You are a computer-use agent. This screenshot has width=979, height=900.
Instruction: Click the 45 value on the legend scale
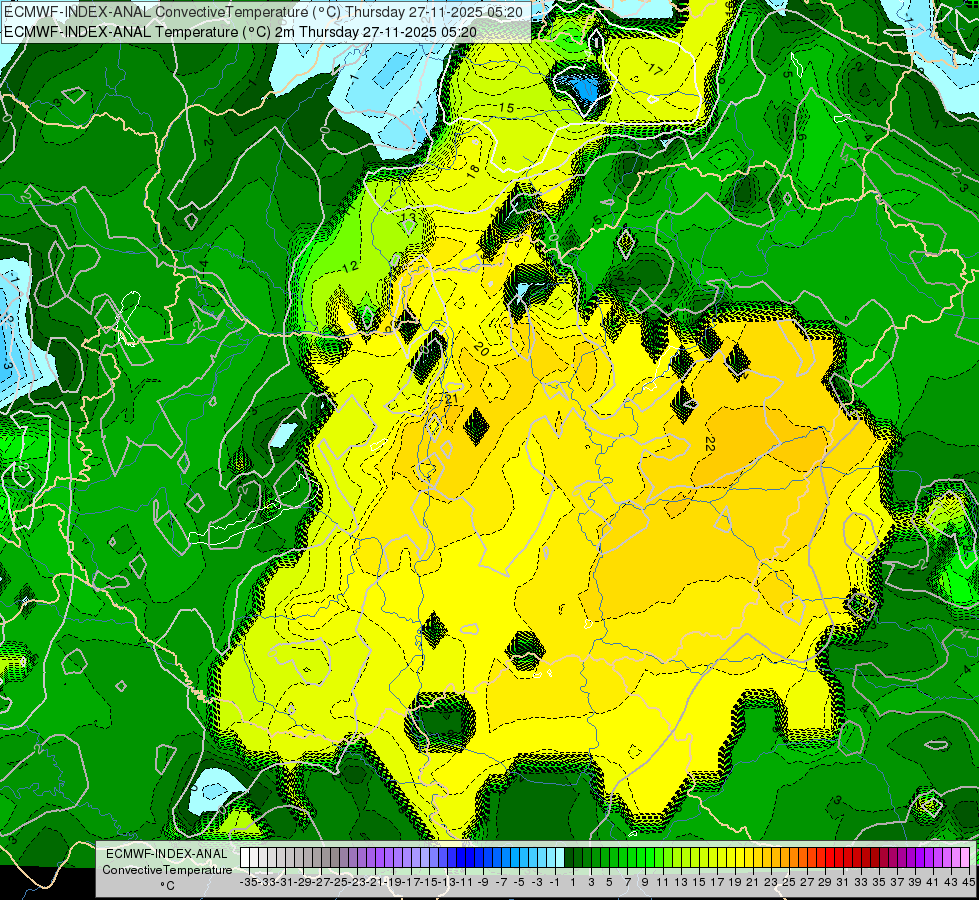coord(968,882)
